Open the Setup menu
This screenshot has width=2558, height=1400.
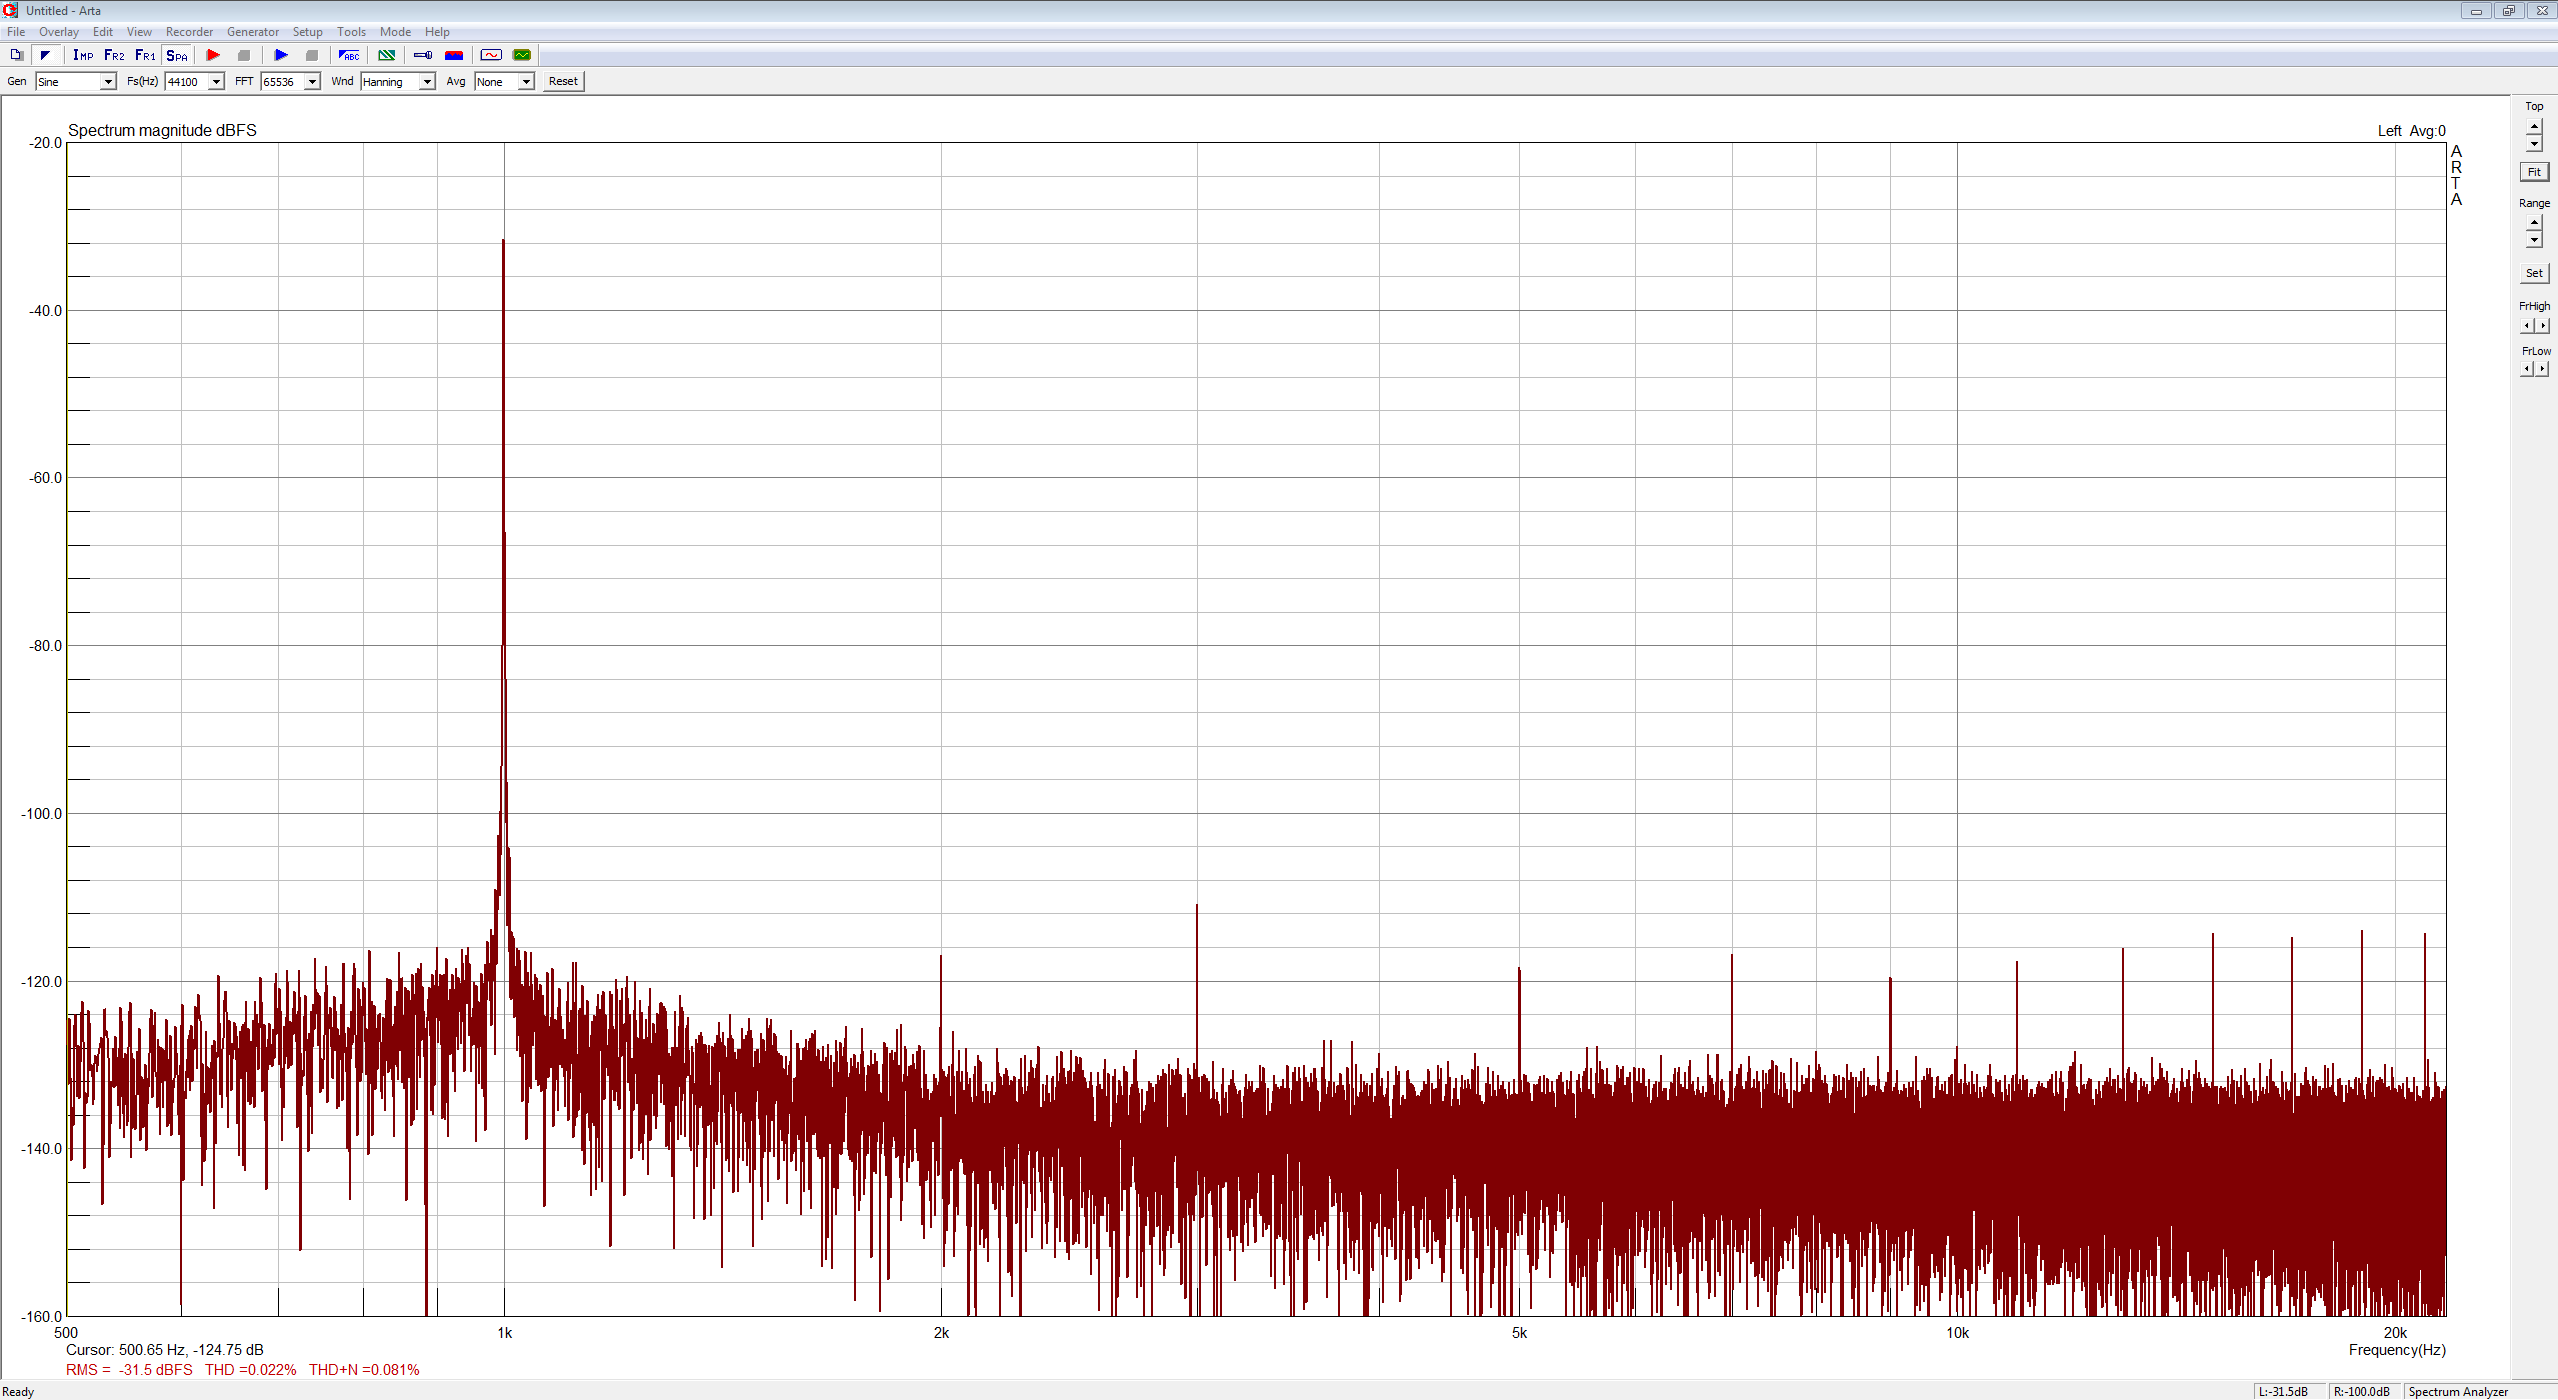(x=308, y=32)
